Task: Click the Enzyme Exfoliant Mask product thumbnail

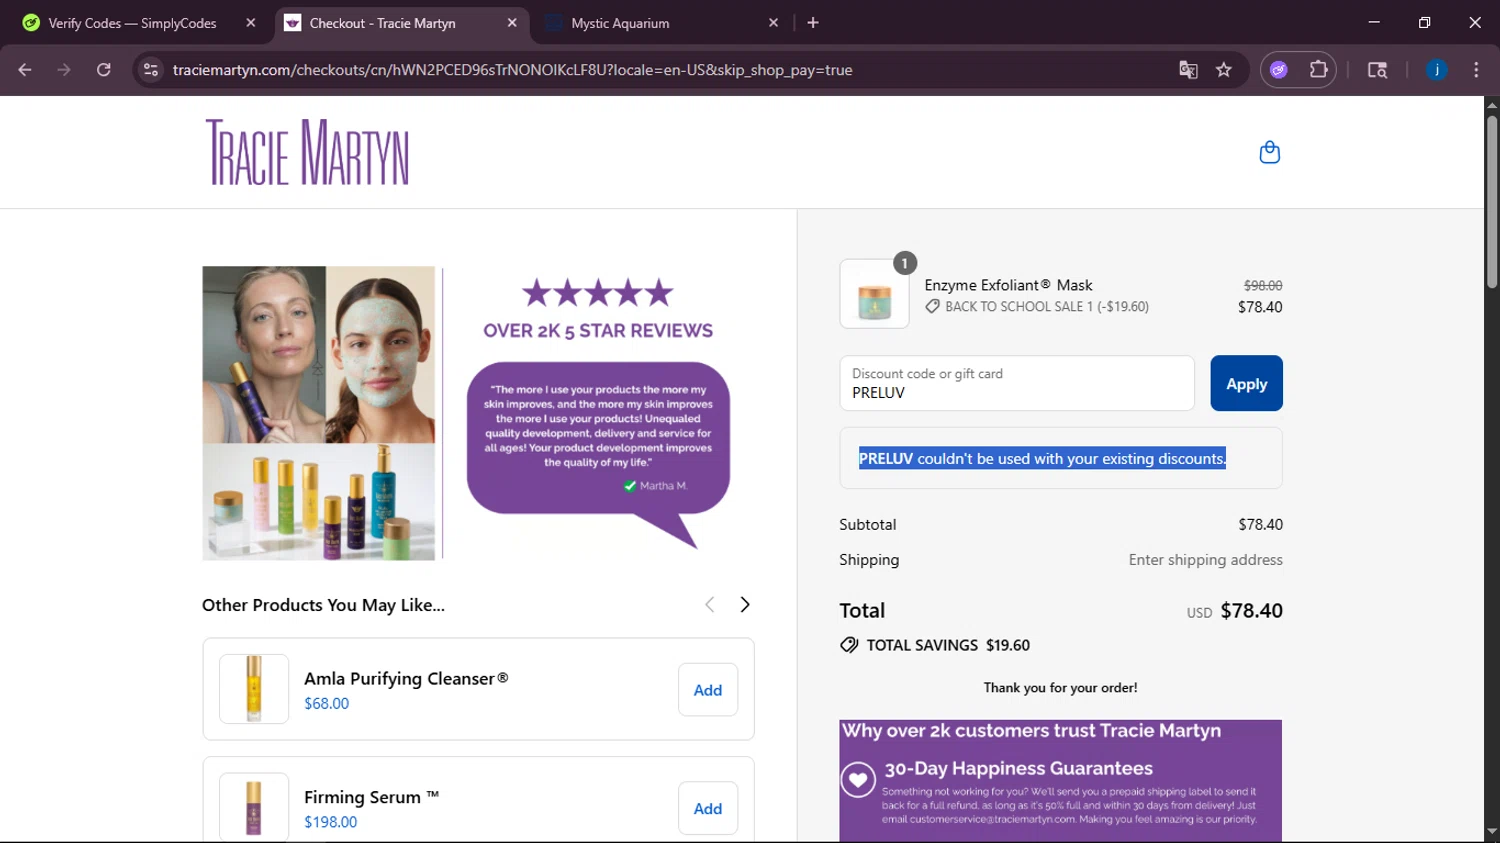Action: [x=875, y=294]
